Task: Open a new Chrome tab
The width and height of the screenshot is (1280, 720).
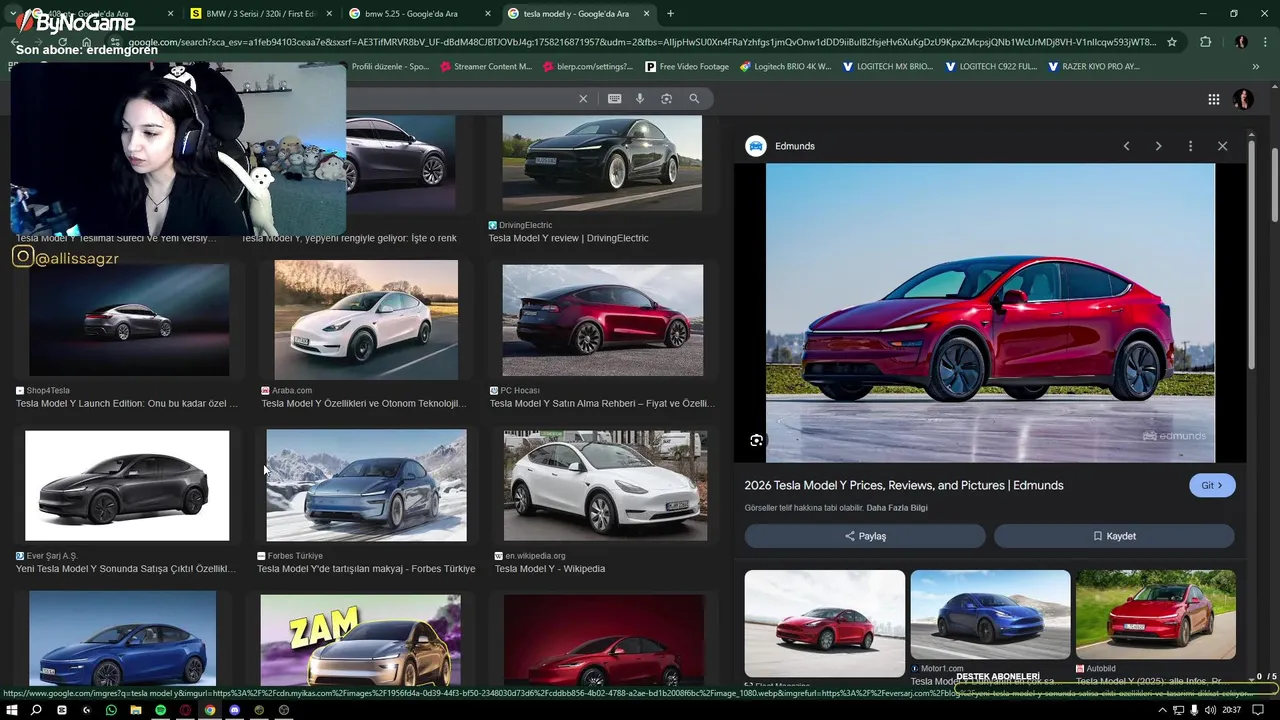Action: pos(670,14)
